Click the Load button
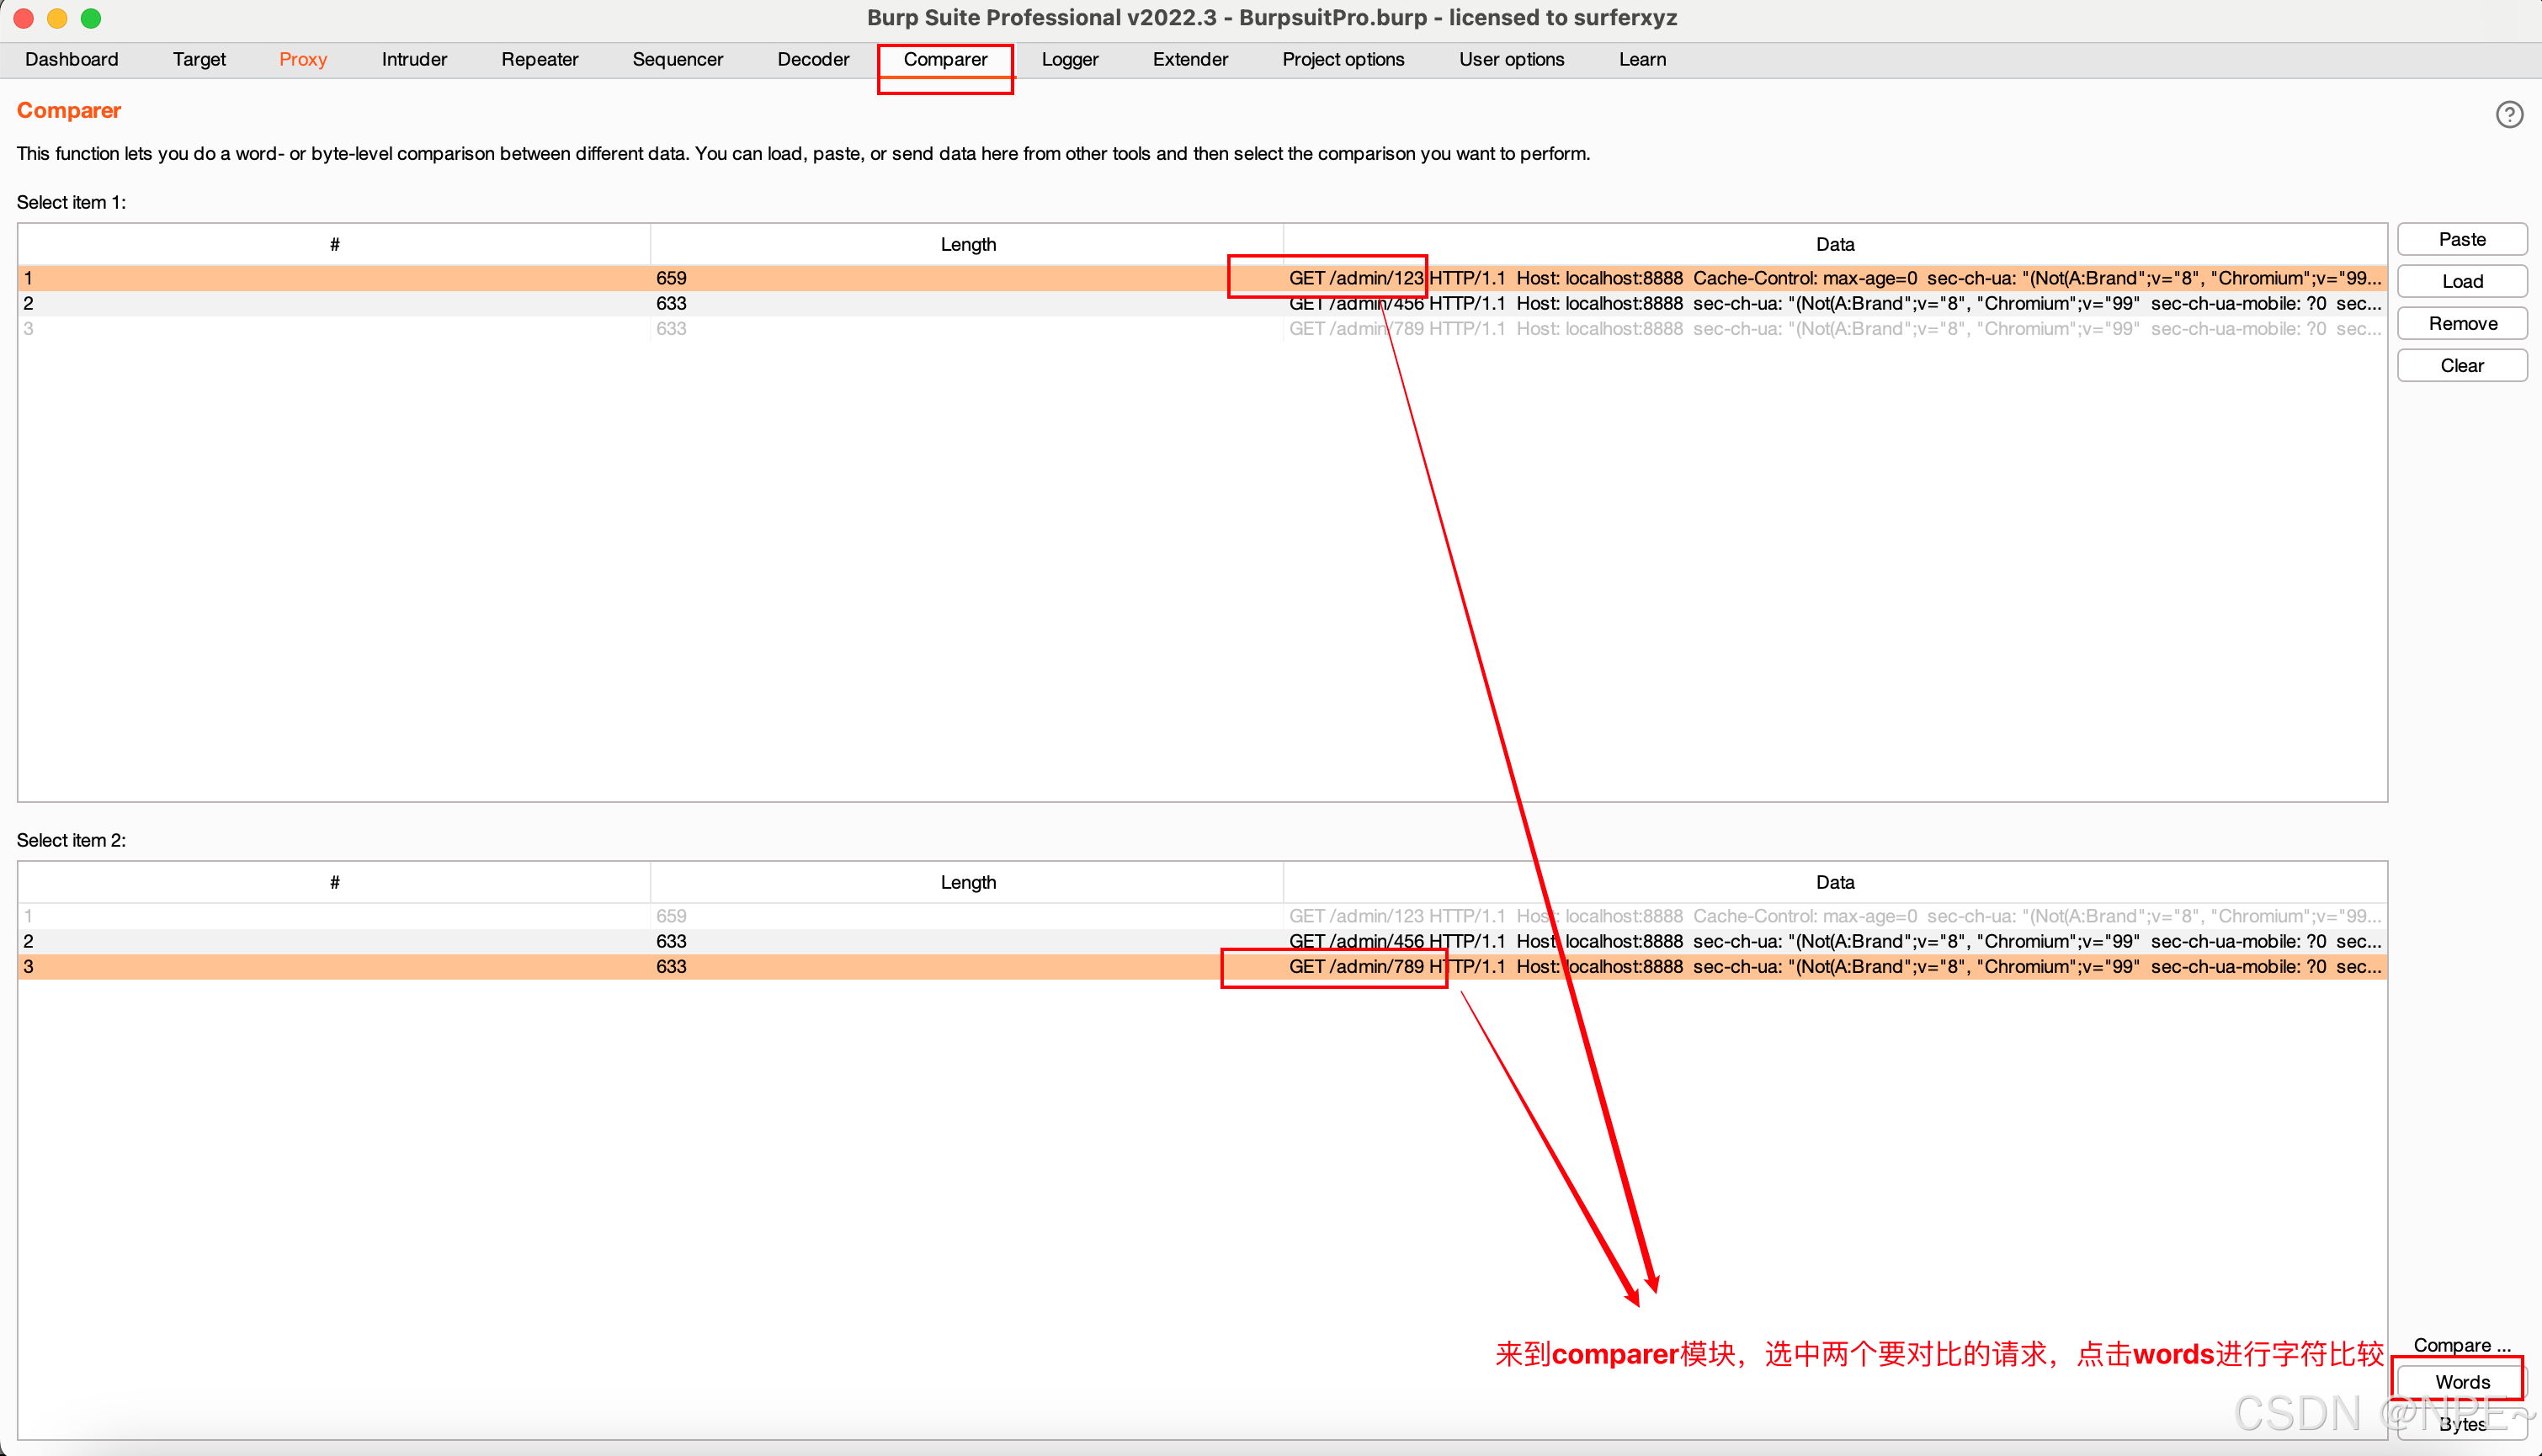Viewport: 2542px width, 1456px height. 2461,281
